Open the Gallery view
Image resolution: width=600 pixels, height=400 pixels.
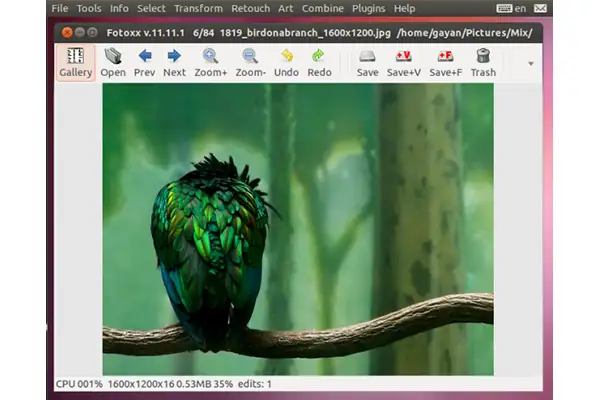click(x=75, y=62)
